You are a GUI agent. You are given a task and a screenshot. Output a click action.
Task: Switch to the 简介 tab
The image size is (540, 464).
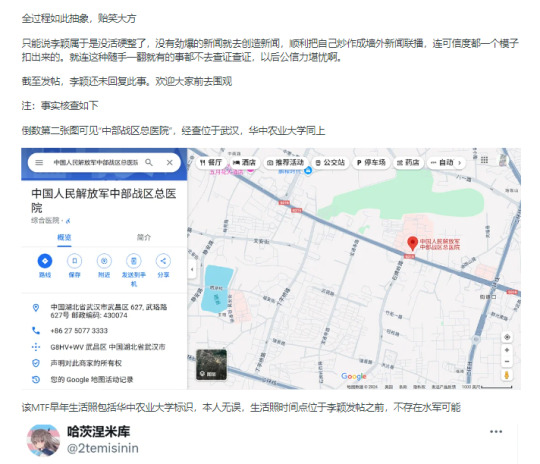[x=144, y=237]
